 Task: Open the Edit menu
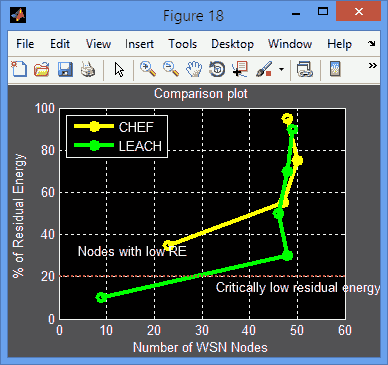point(60,44)
